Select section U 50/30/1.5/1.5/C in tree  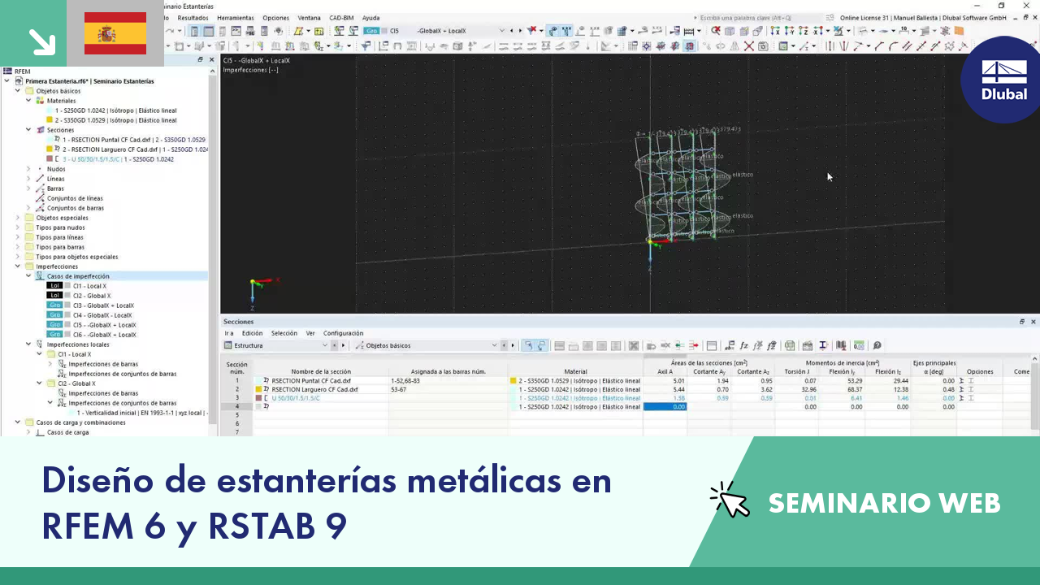click(x=118, y=159)
